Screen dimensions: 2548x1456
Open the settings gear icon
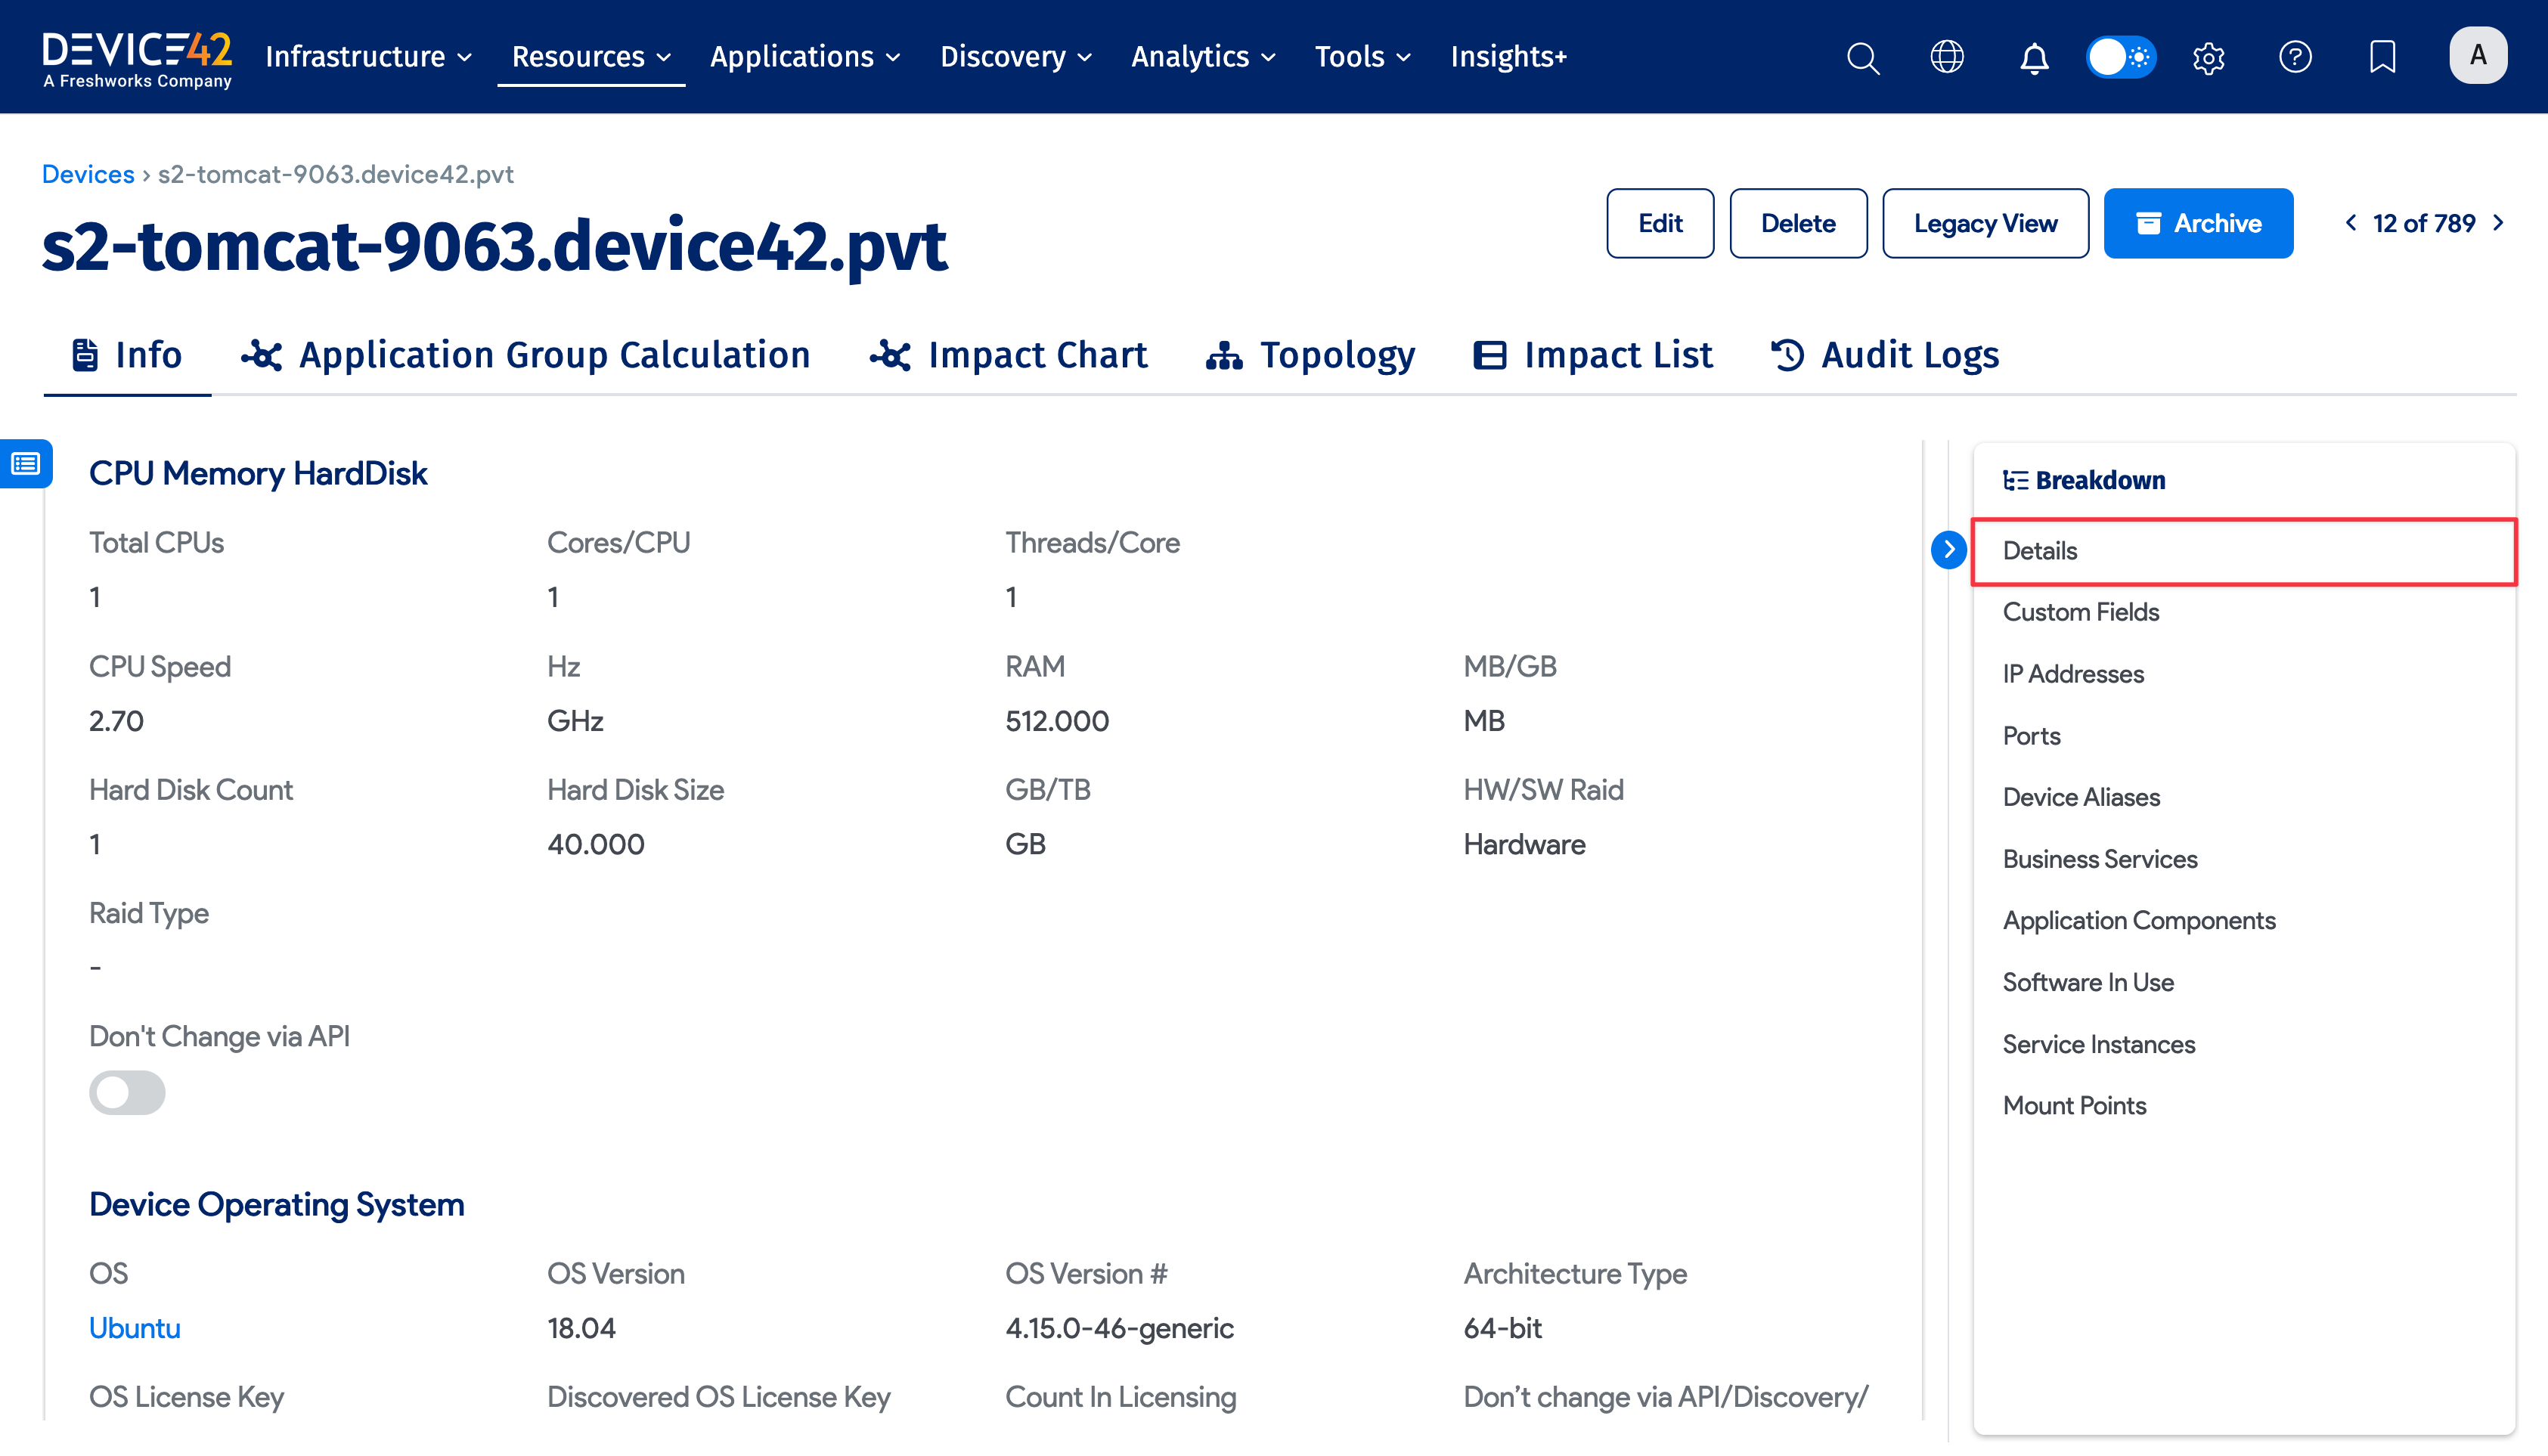2209,57
